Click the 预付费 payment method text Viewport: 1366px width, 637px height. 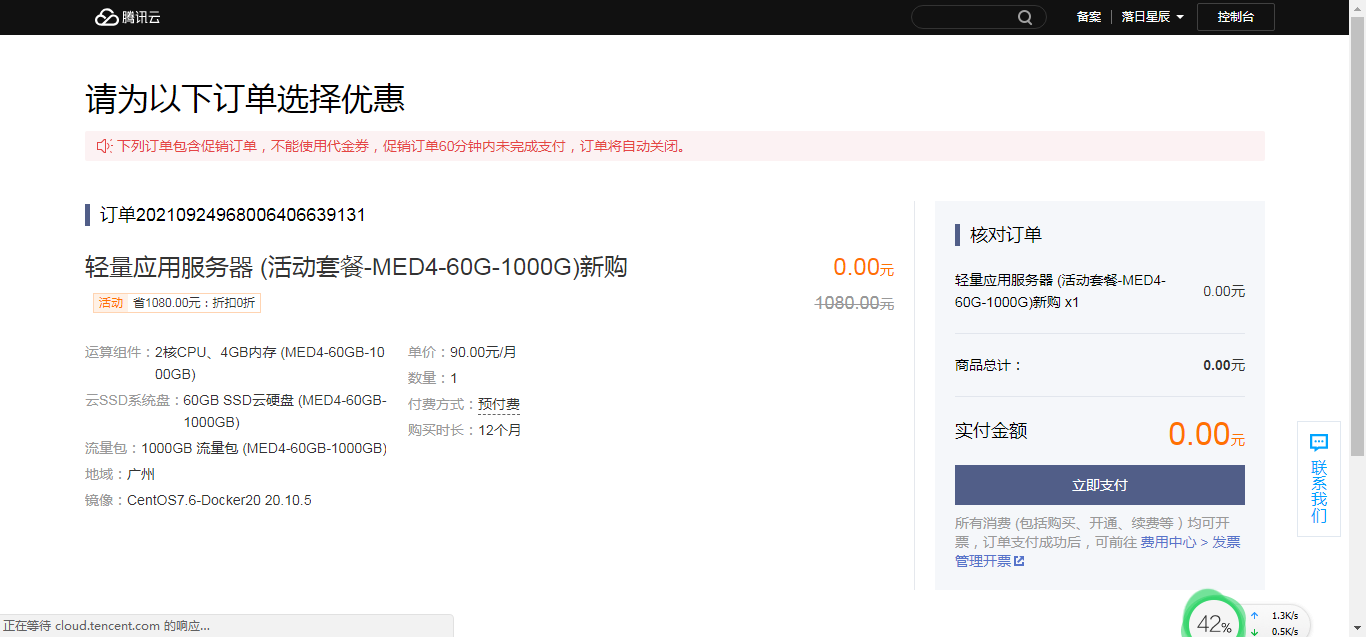tap(499, 405)
